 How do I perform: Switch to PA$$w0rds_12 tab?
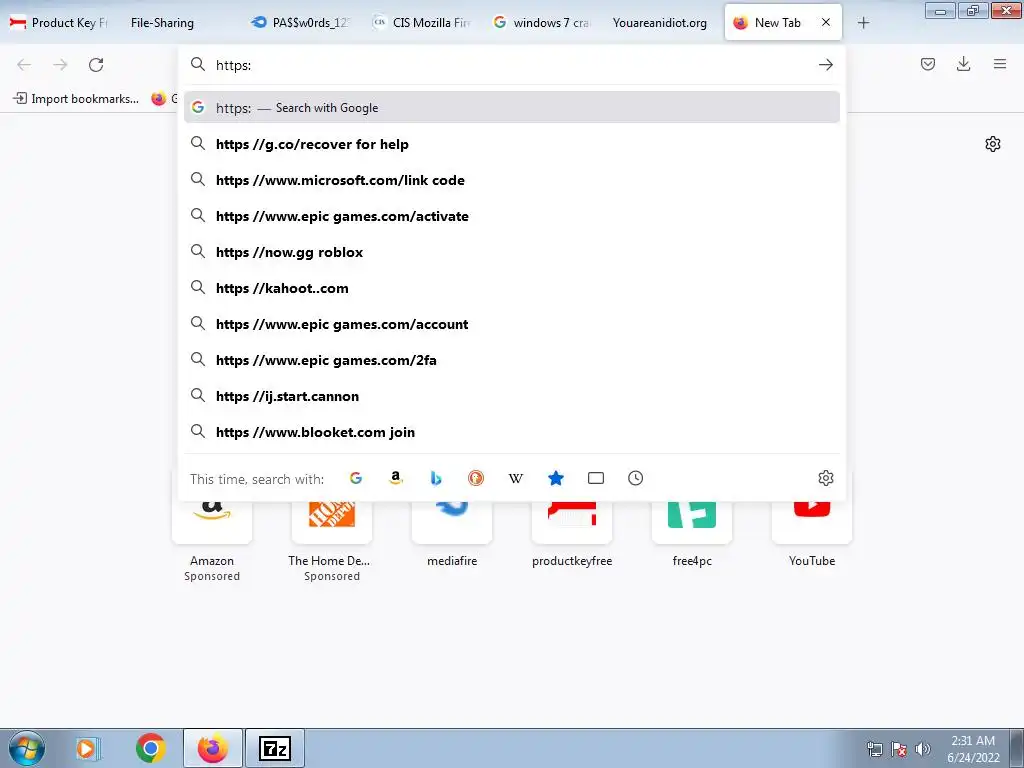(x=300, y=23)
